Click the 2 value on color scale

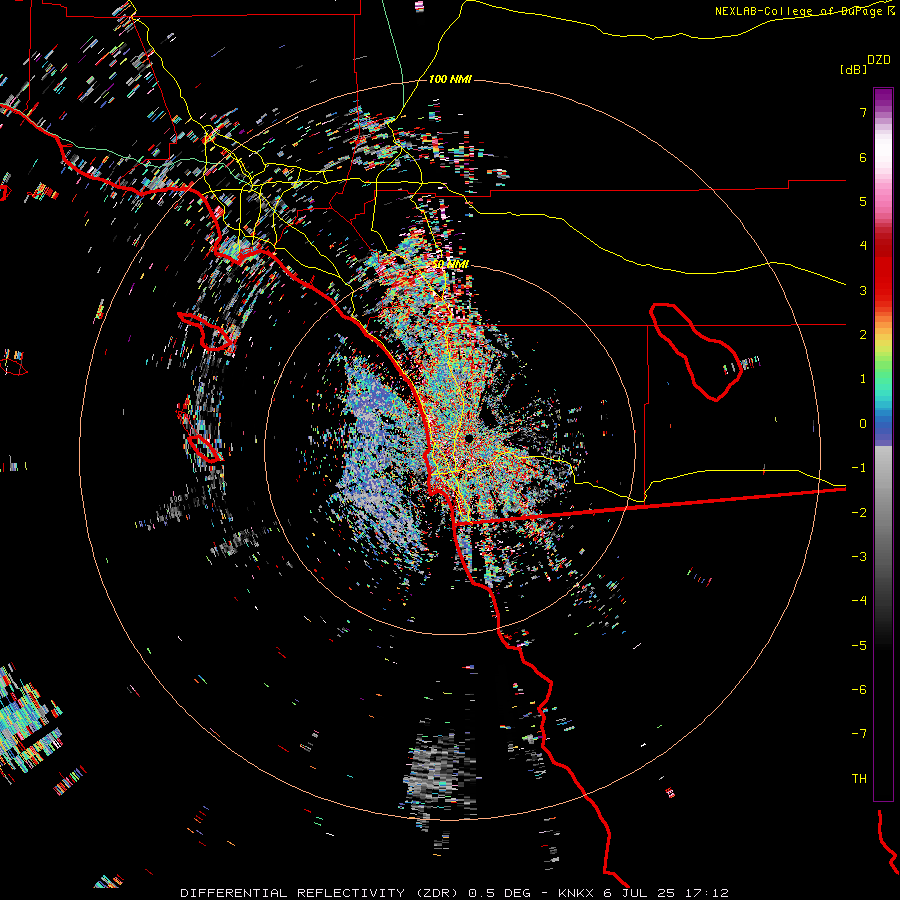[863, 335]
